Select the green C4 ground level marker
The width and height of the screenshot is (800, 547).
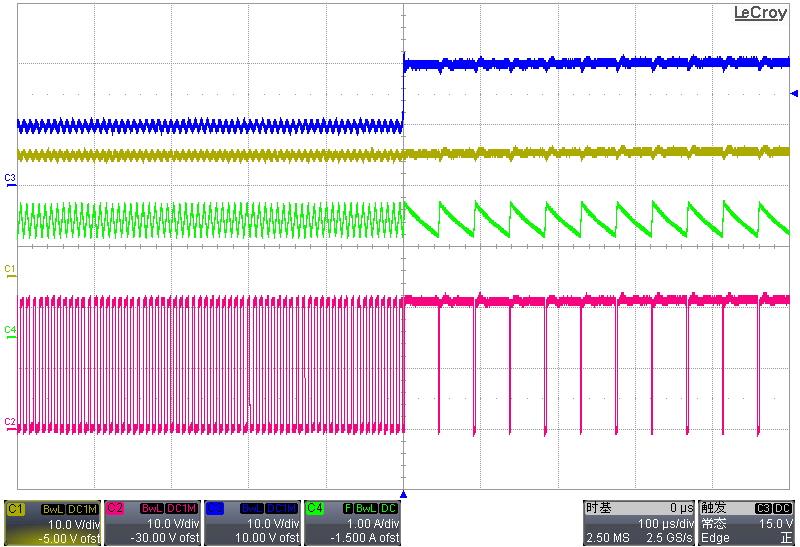[10, 330]
